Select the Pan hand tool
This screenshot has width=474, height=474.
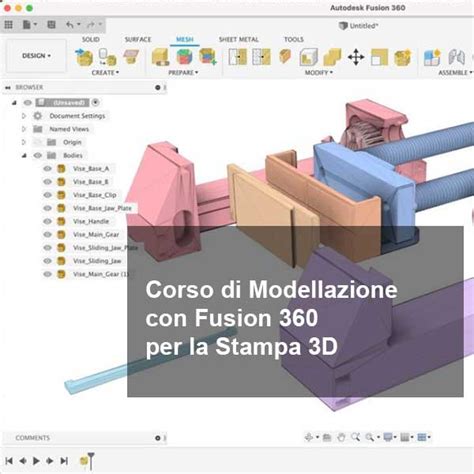tap(341, 437)
